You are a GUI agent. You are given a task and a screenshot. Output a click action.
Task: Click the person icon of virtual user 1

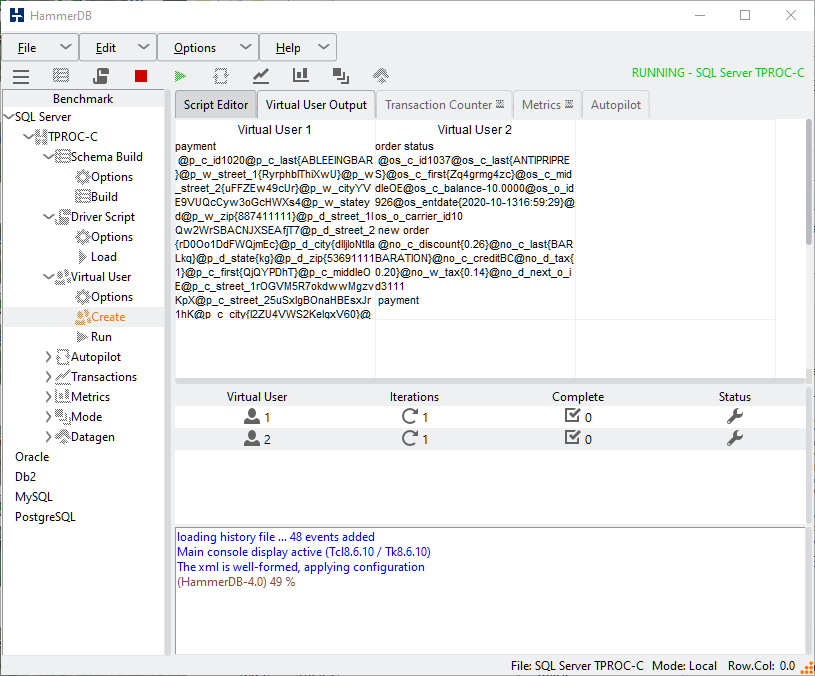click(252, 416)
